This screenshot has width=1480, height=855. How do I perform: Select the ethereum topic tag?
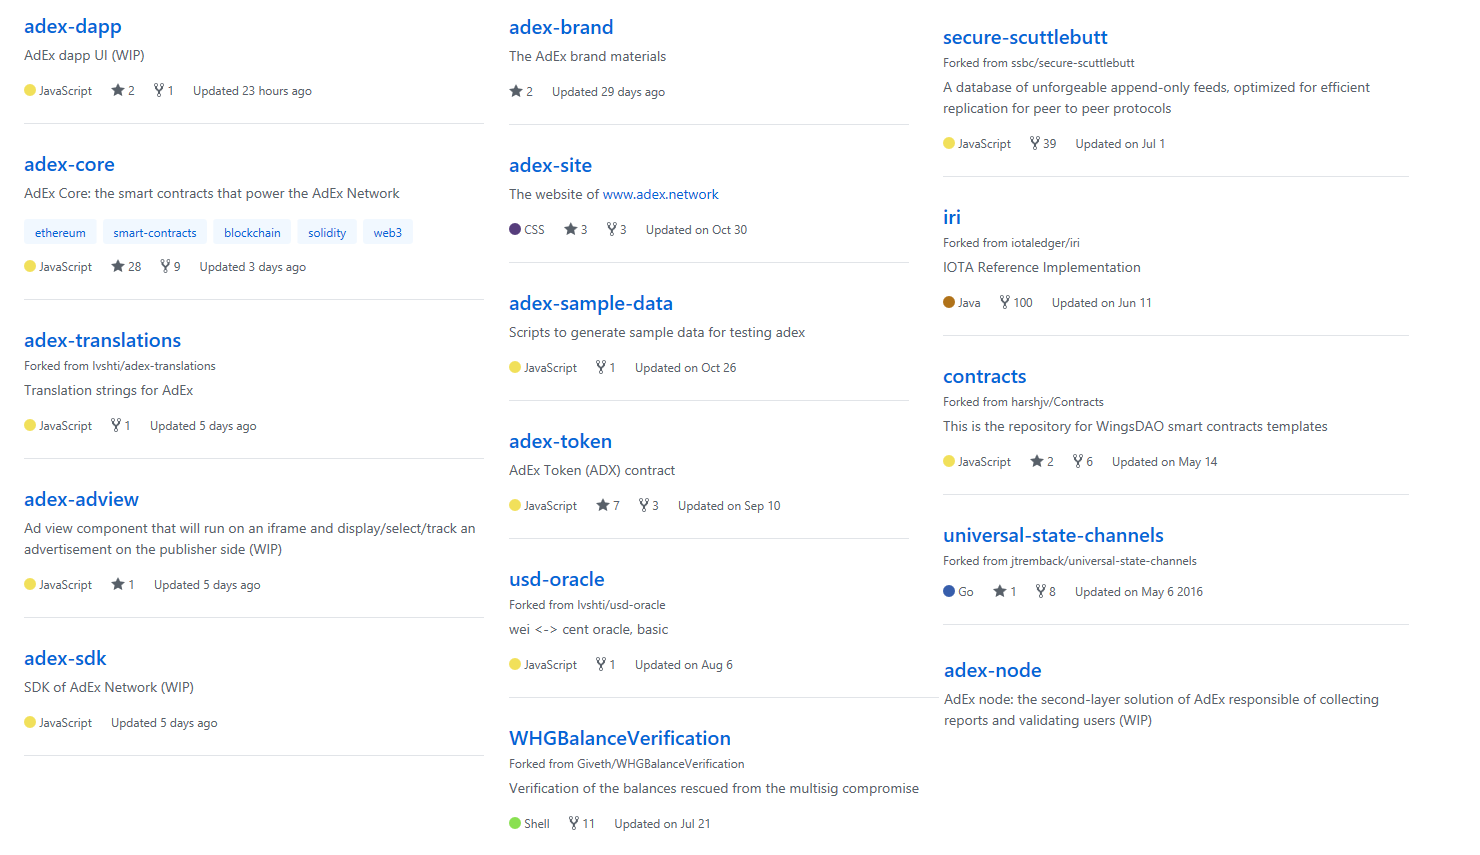tap(60, 232)
